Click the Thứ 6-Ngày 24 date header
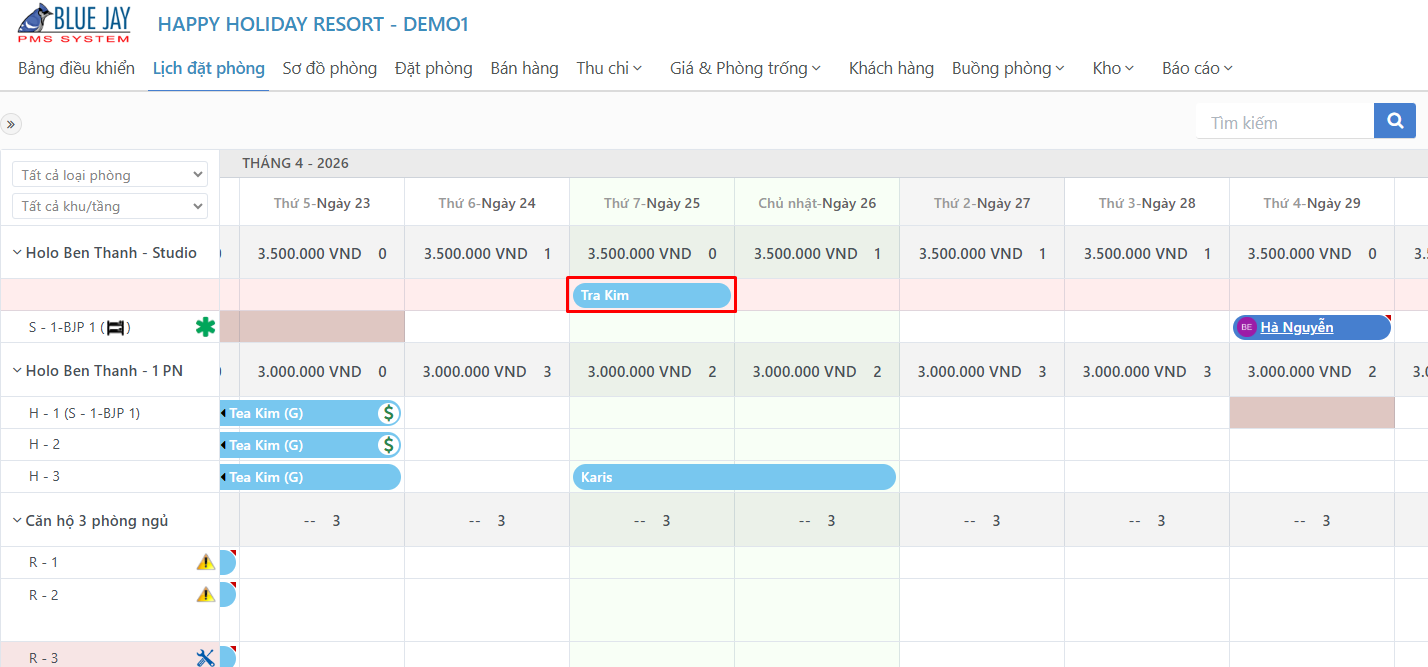 click(x=487, y=203)
